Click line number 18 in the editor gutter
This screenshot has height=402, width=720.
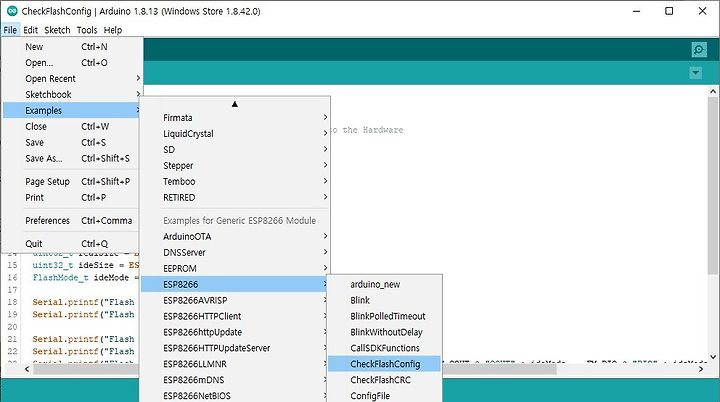(x=12, y=302)
